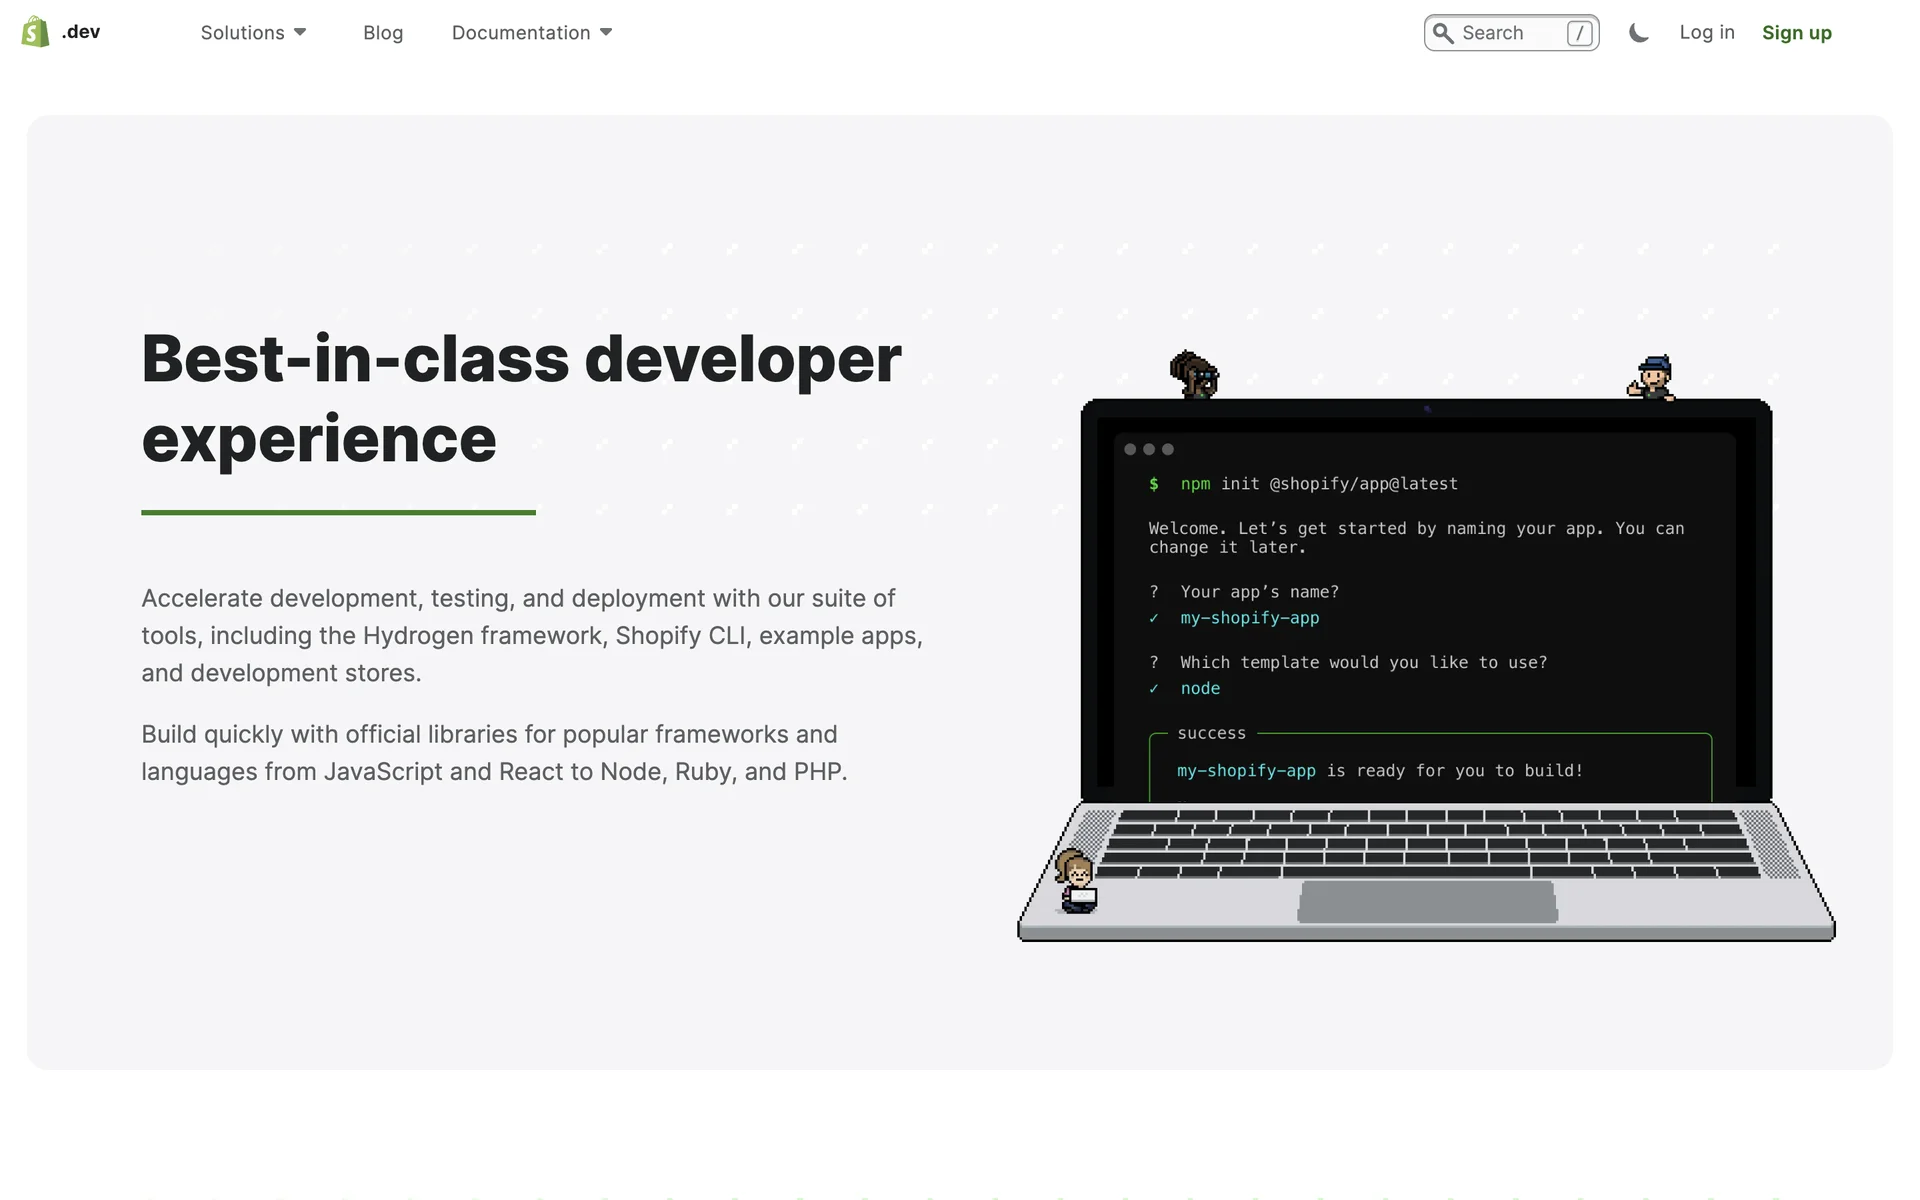Click the Sign up button
This screenshot has height=1200, width=1920.
click(x=1796, y=33)
